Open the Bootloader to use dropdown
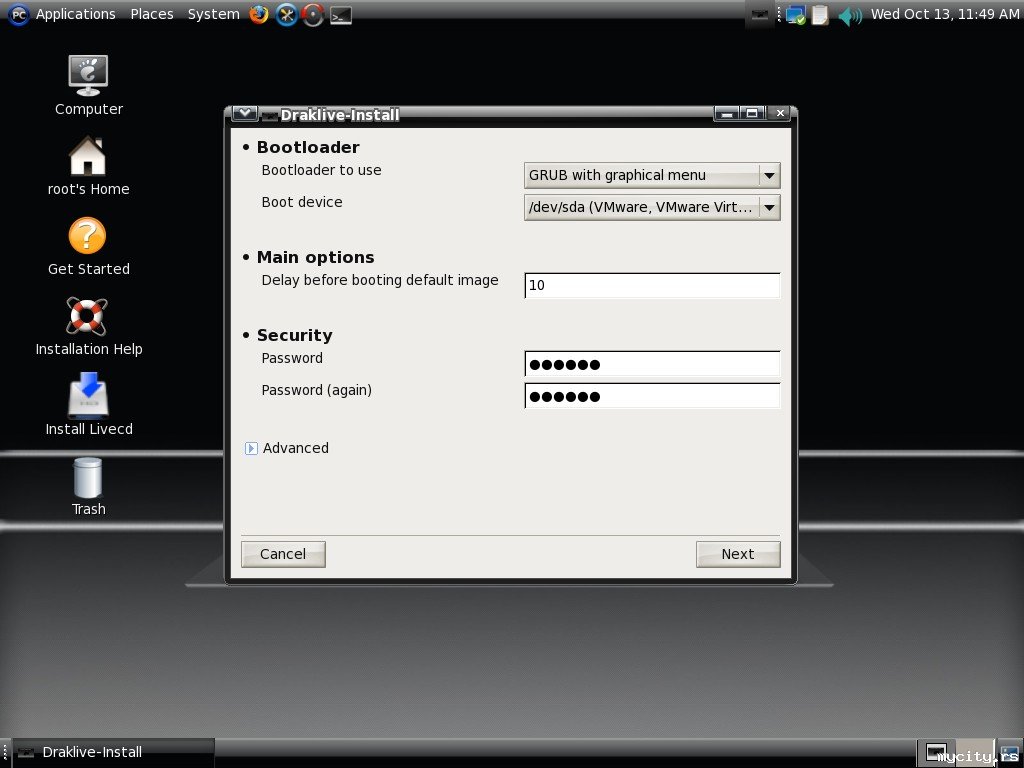The width and height of the screenshot is (1024, 768). pos(652,175)
